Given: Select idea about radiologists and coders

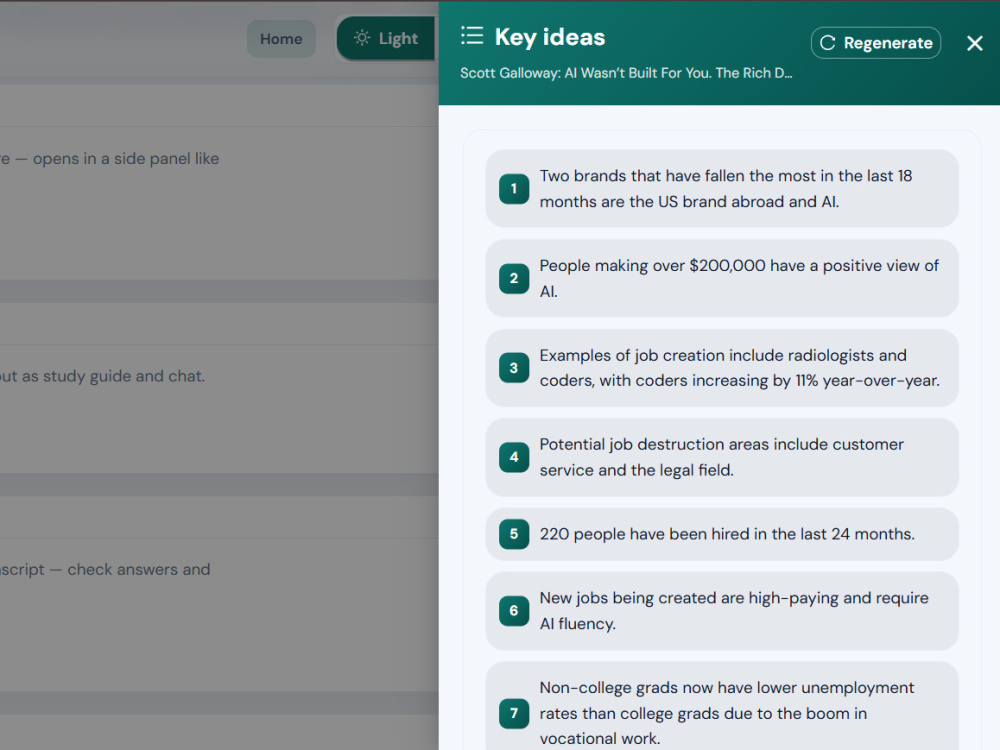Looking at the screenshot, I should tap(722, 368).
